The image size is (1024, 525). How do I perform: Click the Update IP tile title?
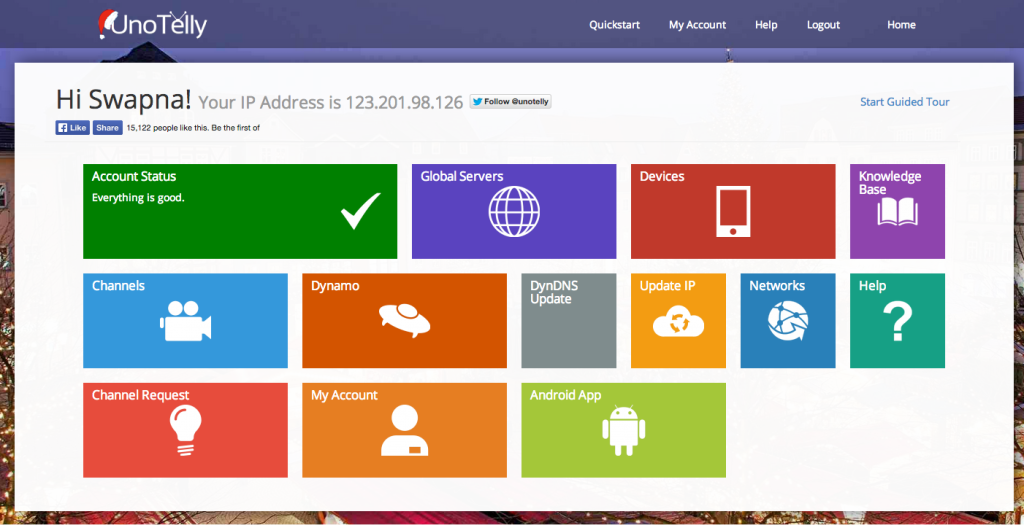click(x=667, y=286)
